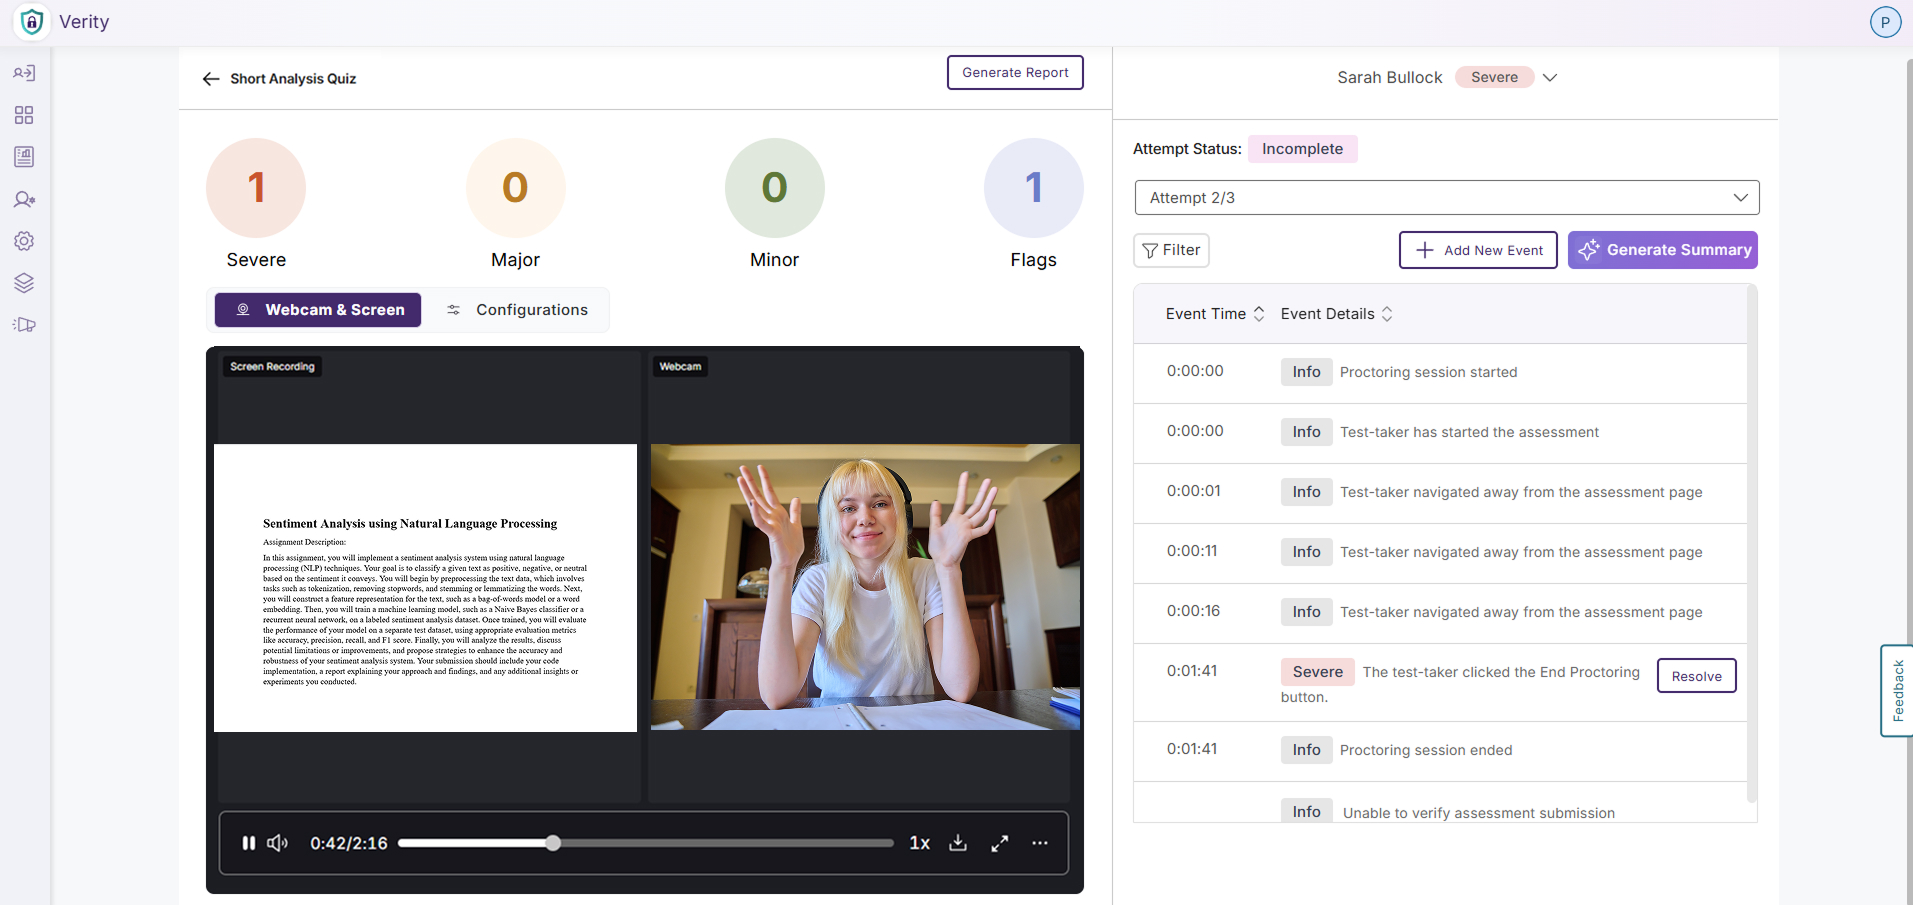Click the Incomplete attempt status badge

click(x=1302, y=149)
